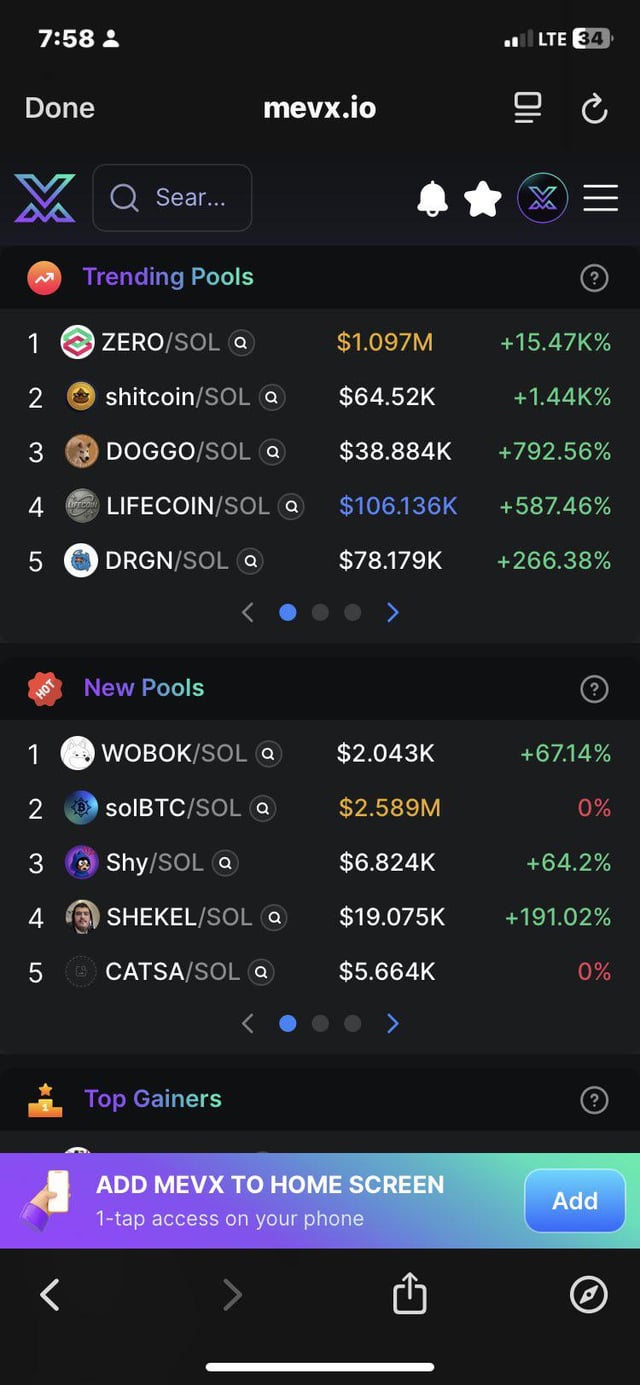
Task: Reload the page with refresh icon
Action: 594,108
